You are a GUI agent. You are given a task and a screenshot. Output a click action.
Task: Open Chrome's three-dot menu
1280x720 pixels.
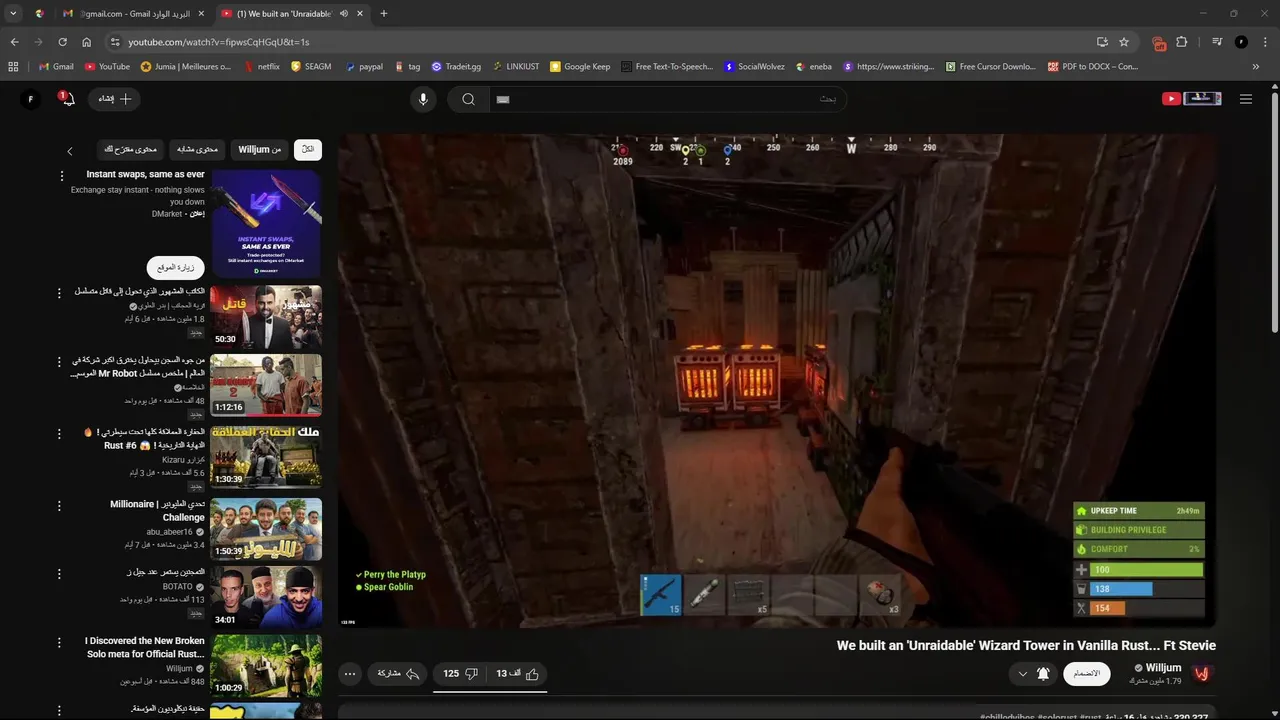click(x=1265, y=42)
